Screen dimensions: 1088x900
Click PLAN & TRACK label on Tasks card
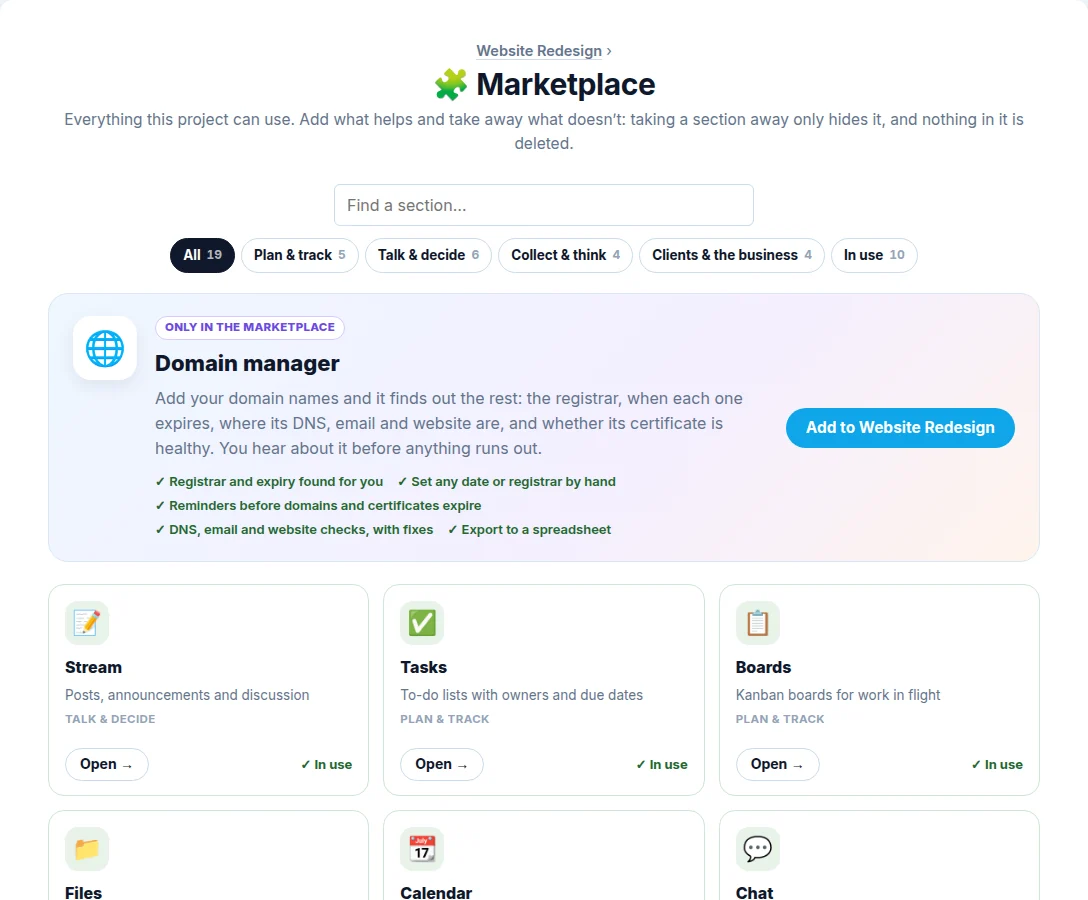(445, 720)
